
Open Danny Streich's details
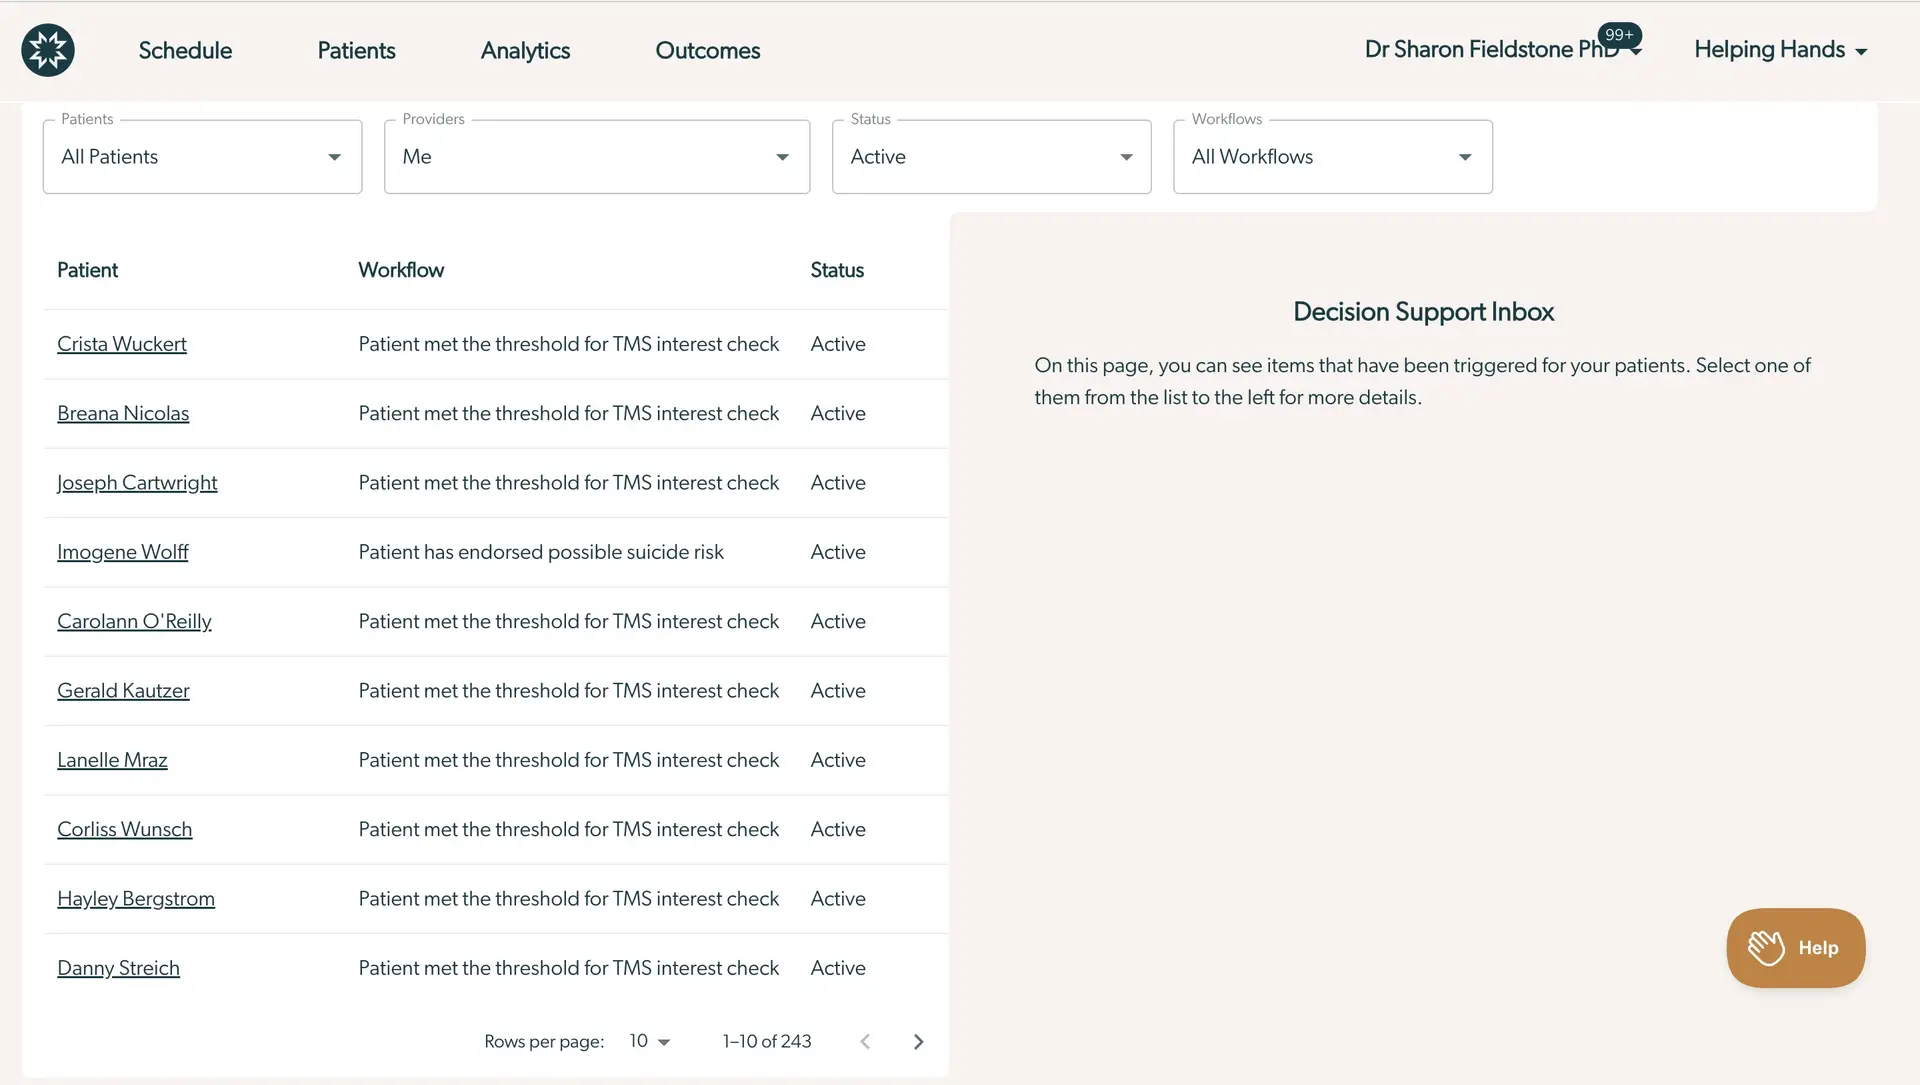pyautogui.click(x=118, y=967)
